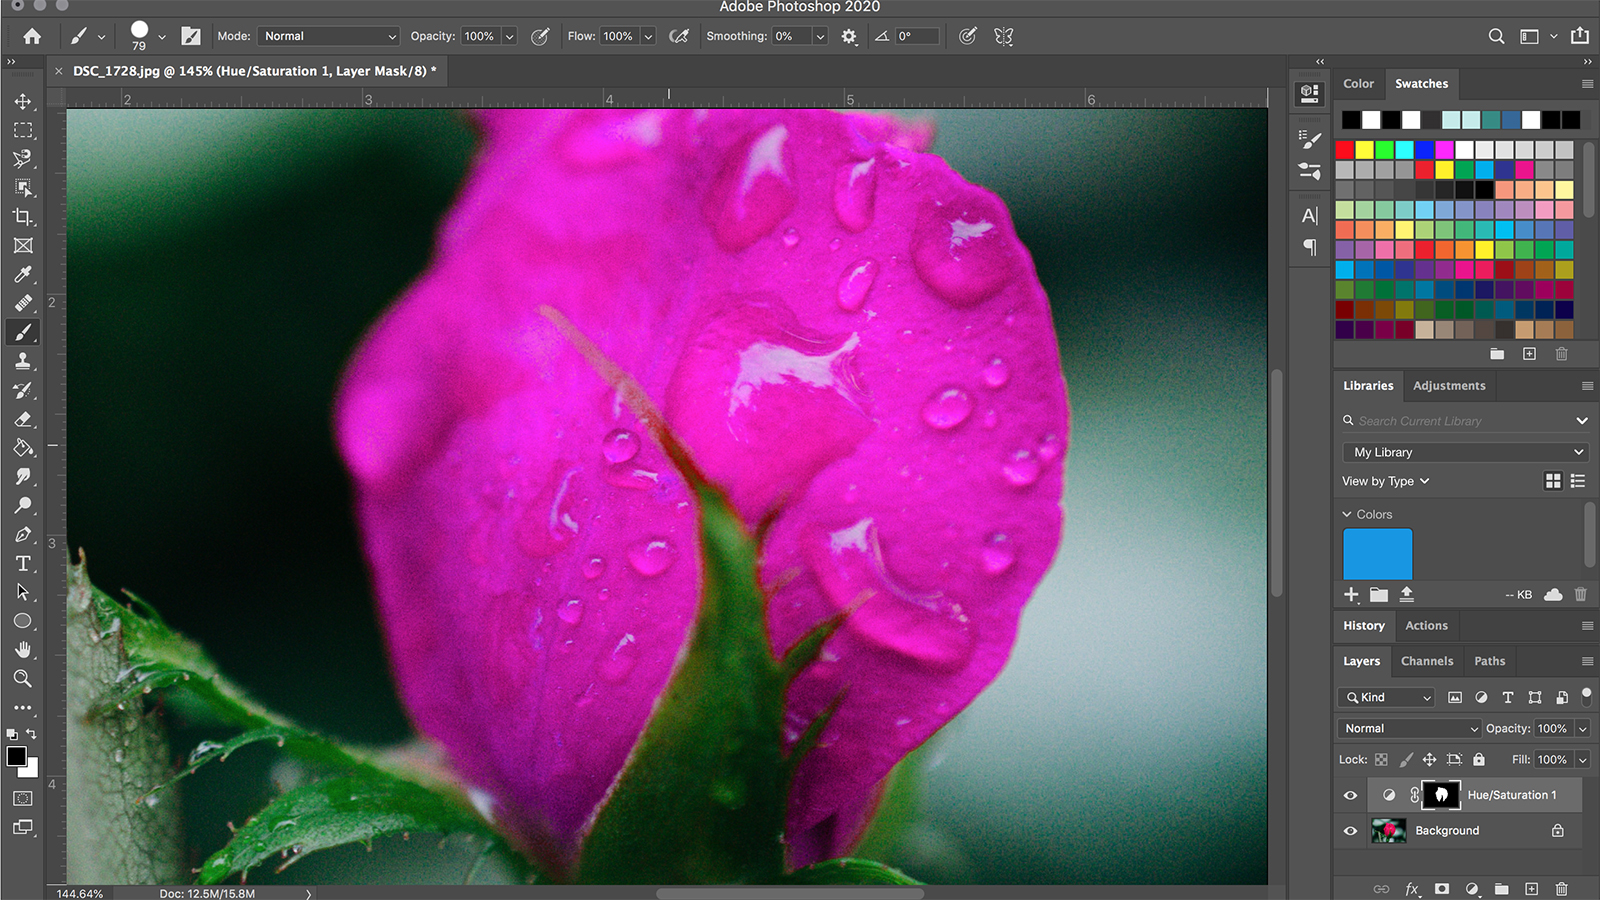Switch to the Adjustments tab

click(1449, 385)
